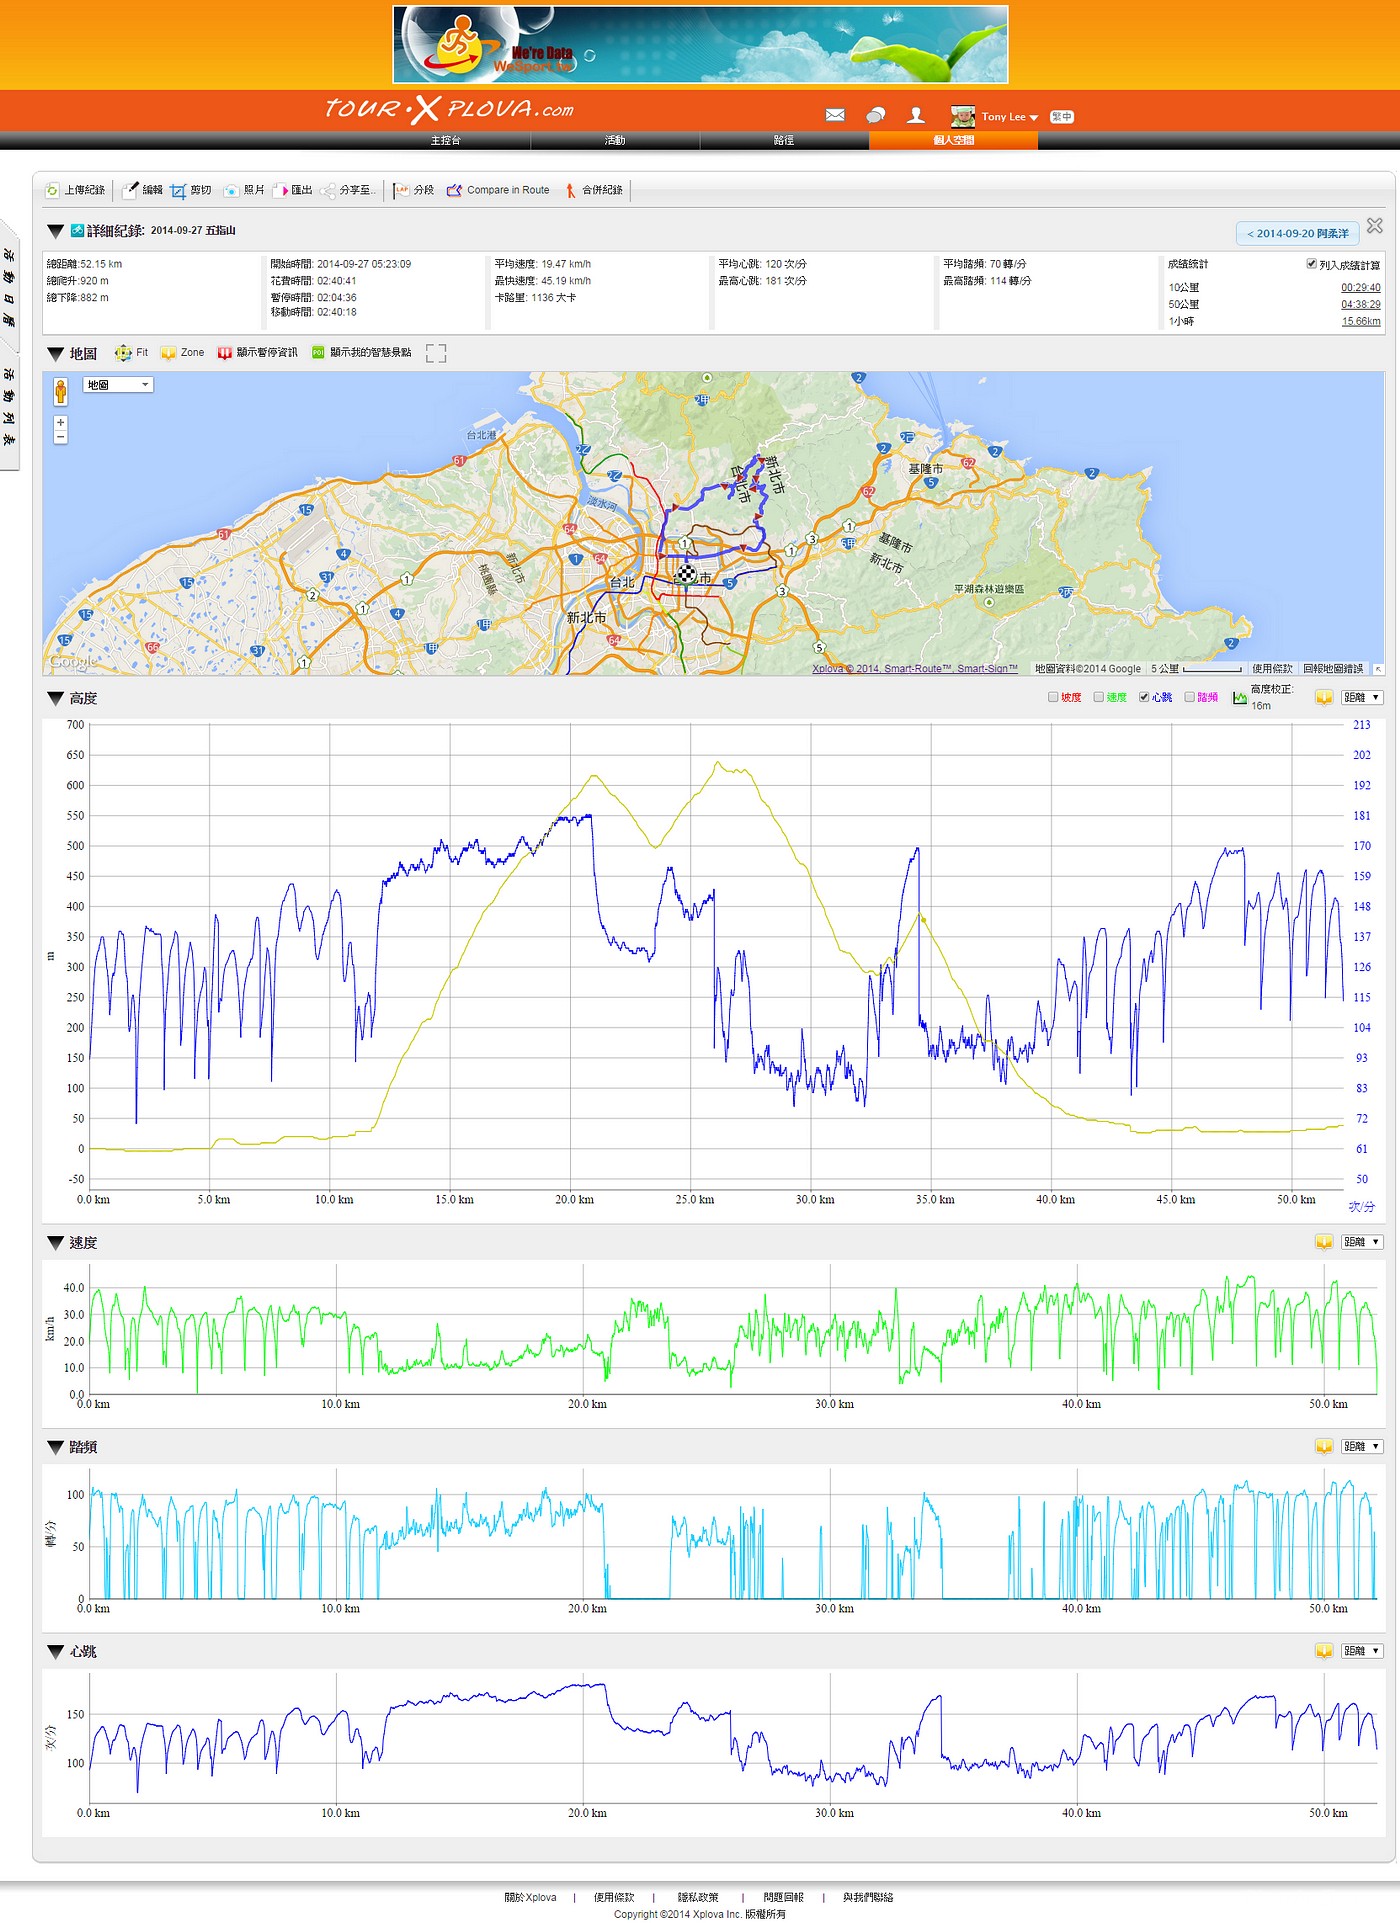Image resolution: width=1400 pixels, height=1923 pixels.
Task: Click the map zoom in plus button
Action: tap(61, 423)
